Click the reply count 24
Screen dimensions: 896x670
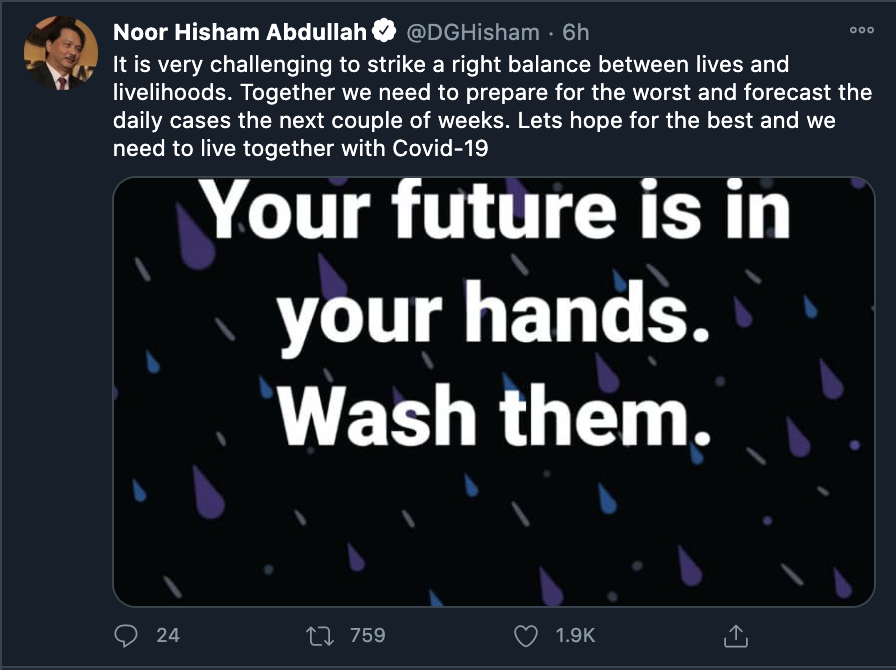coord(168,635)
